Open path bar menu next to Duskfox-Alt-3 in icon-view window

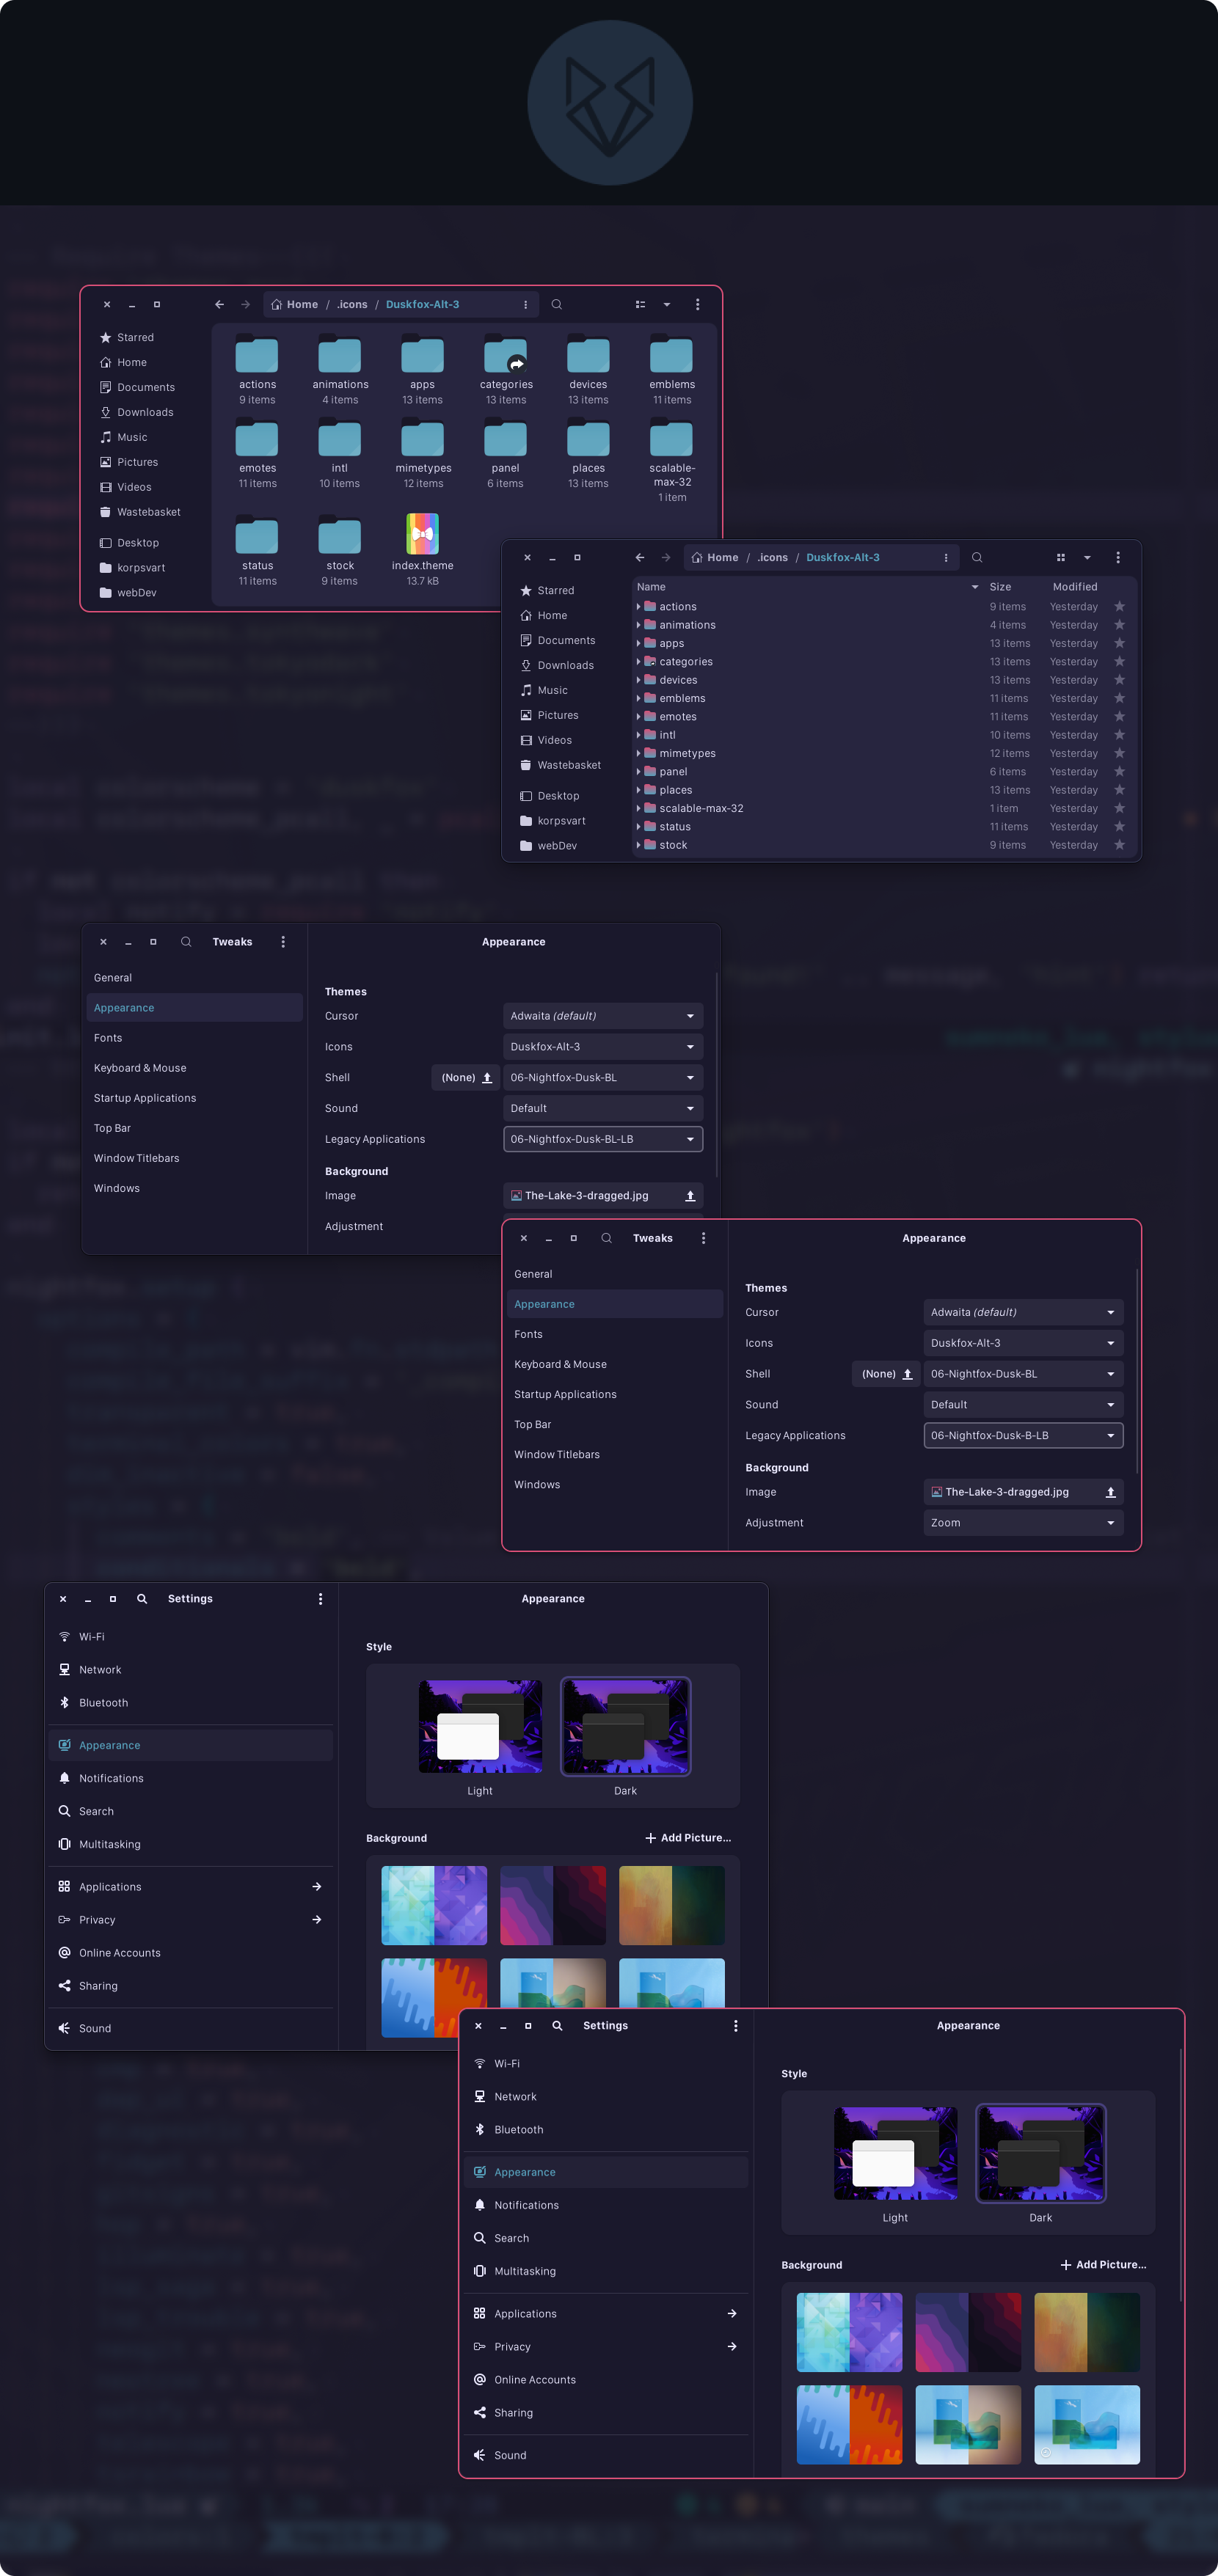525,305
